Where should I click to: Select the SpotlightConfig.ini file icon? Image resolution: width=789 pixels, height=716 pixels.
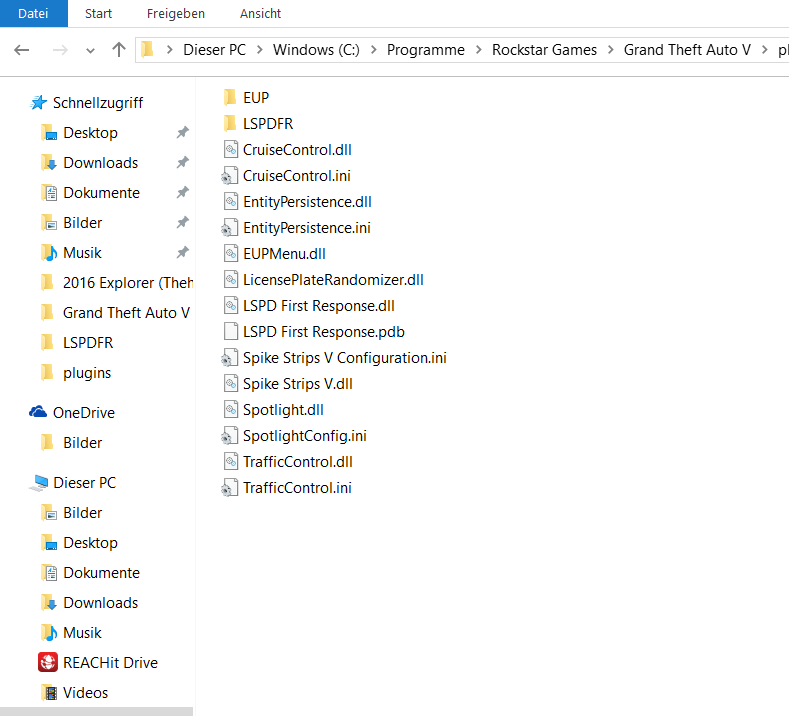click(x=229, y=436)
